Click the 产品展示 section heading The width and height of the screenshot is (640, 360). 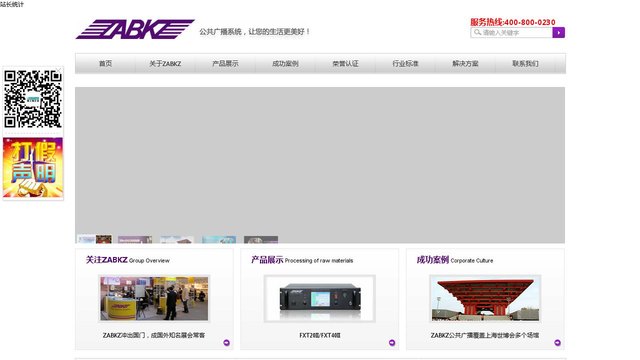302,260
